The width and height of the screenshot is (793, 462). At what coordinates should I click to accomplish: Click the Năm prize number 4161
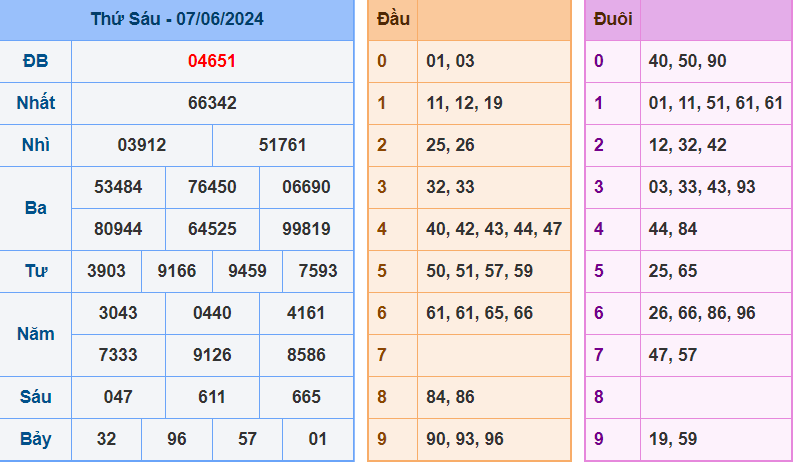click(306, 313)
